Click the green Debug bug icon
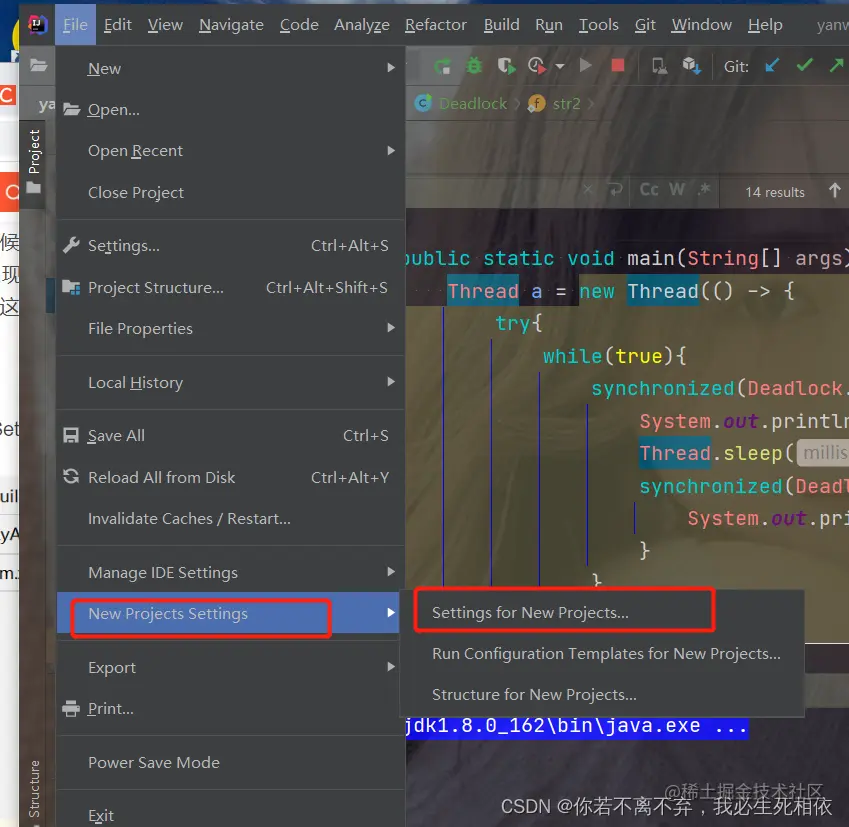849x827 pixels. point(474,66)
